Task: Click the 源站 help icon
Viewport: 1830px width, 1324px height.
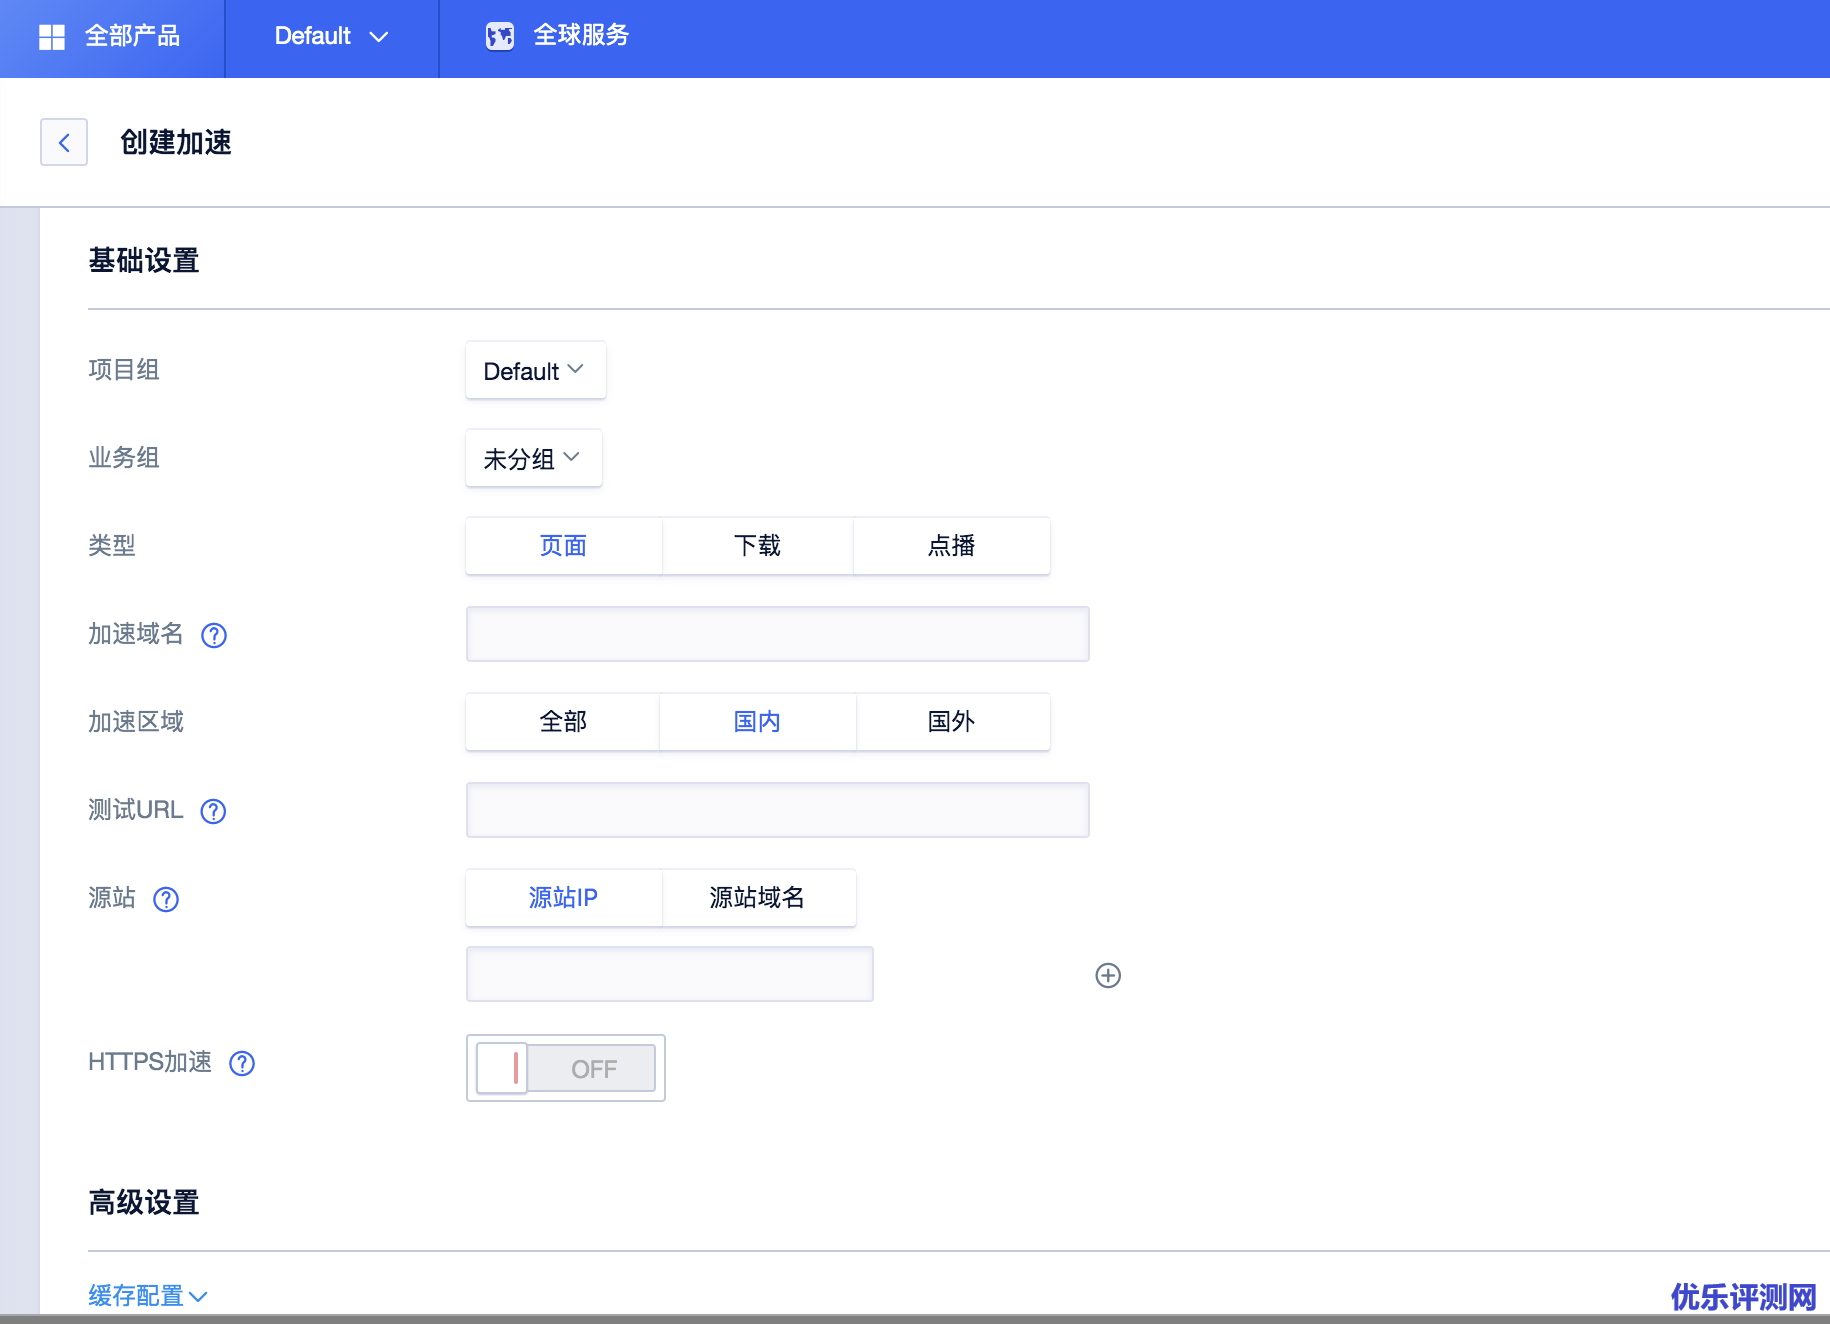Action: [166, 900]
